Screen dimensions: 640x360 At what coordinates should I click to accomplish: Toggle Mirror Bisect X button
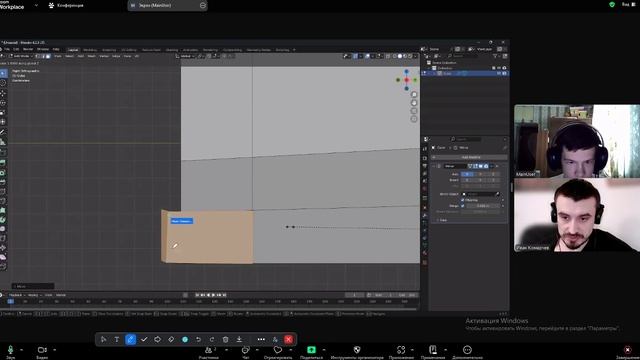[x=467, y=180]
